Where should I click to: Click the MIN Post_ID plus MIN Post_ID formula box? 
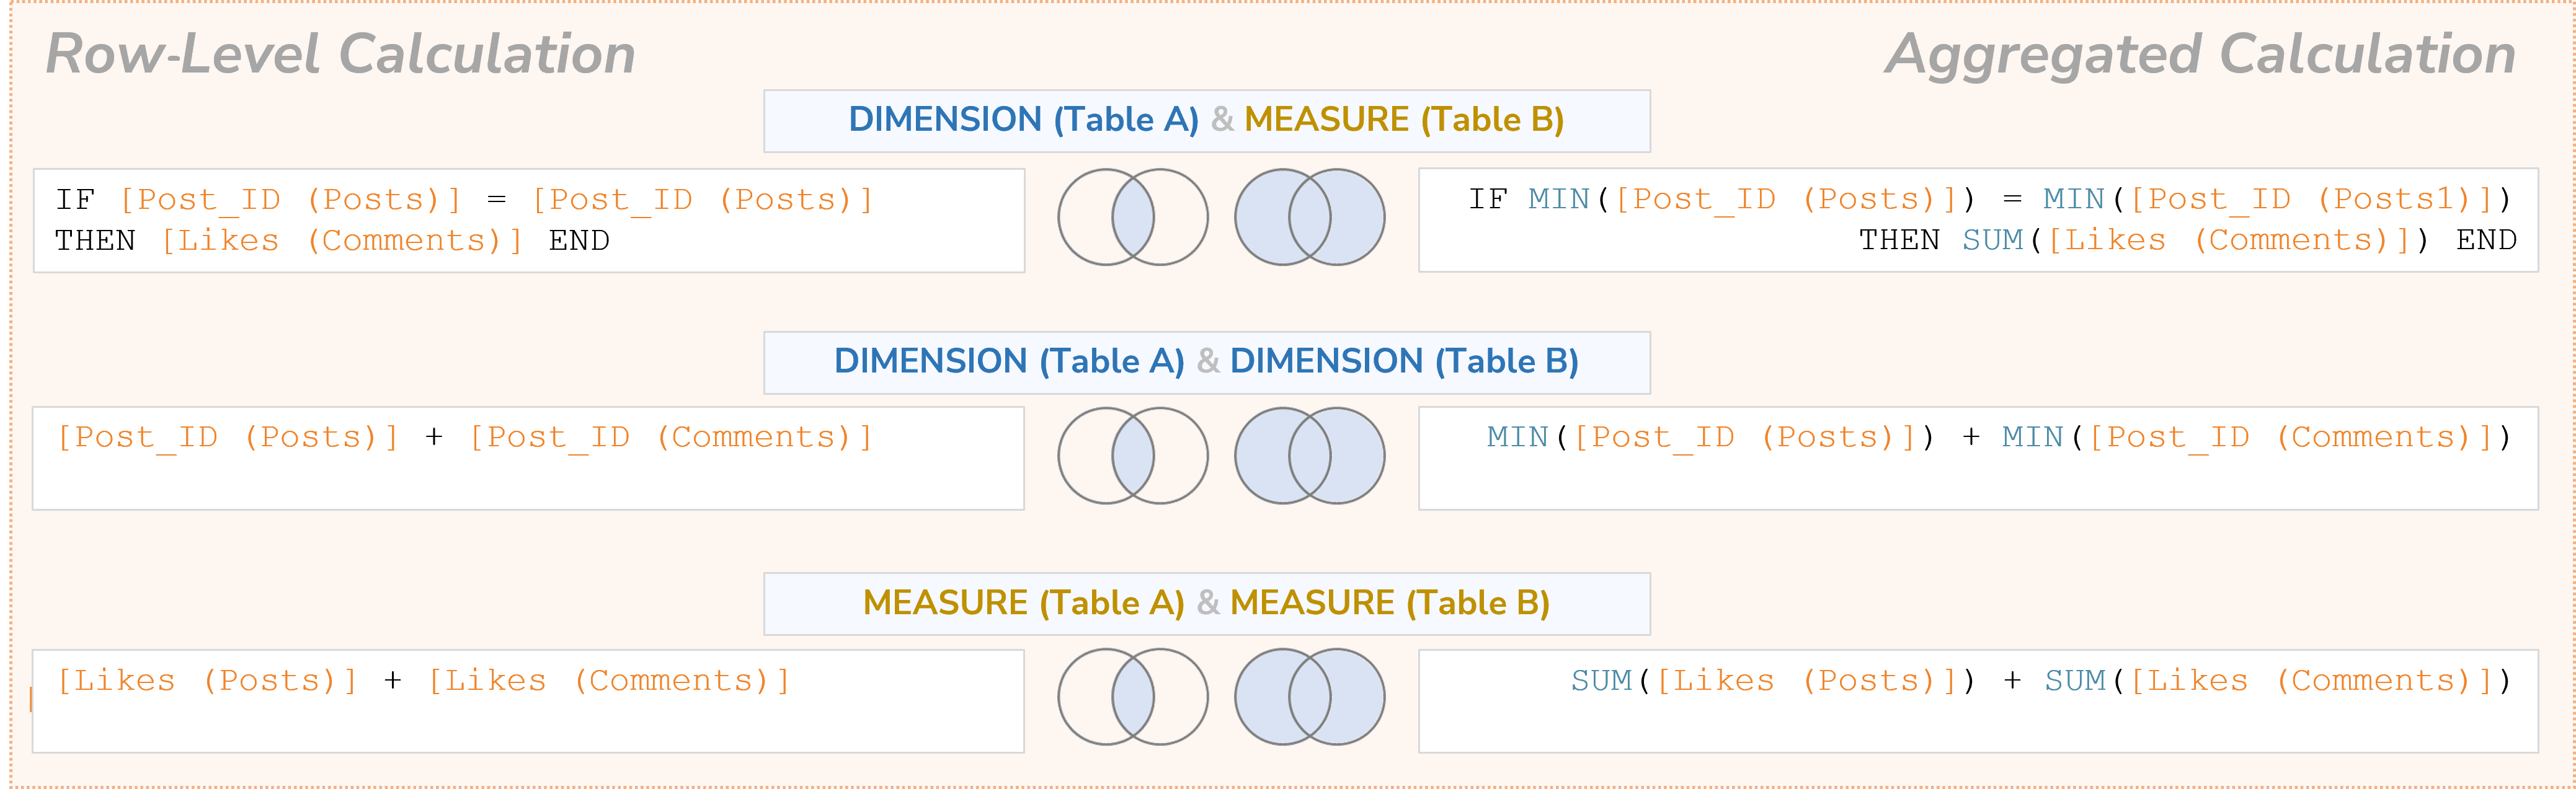pos(1978,458)
